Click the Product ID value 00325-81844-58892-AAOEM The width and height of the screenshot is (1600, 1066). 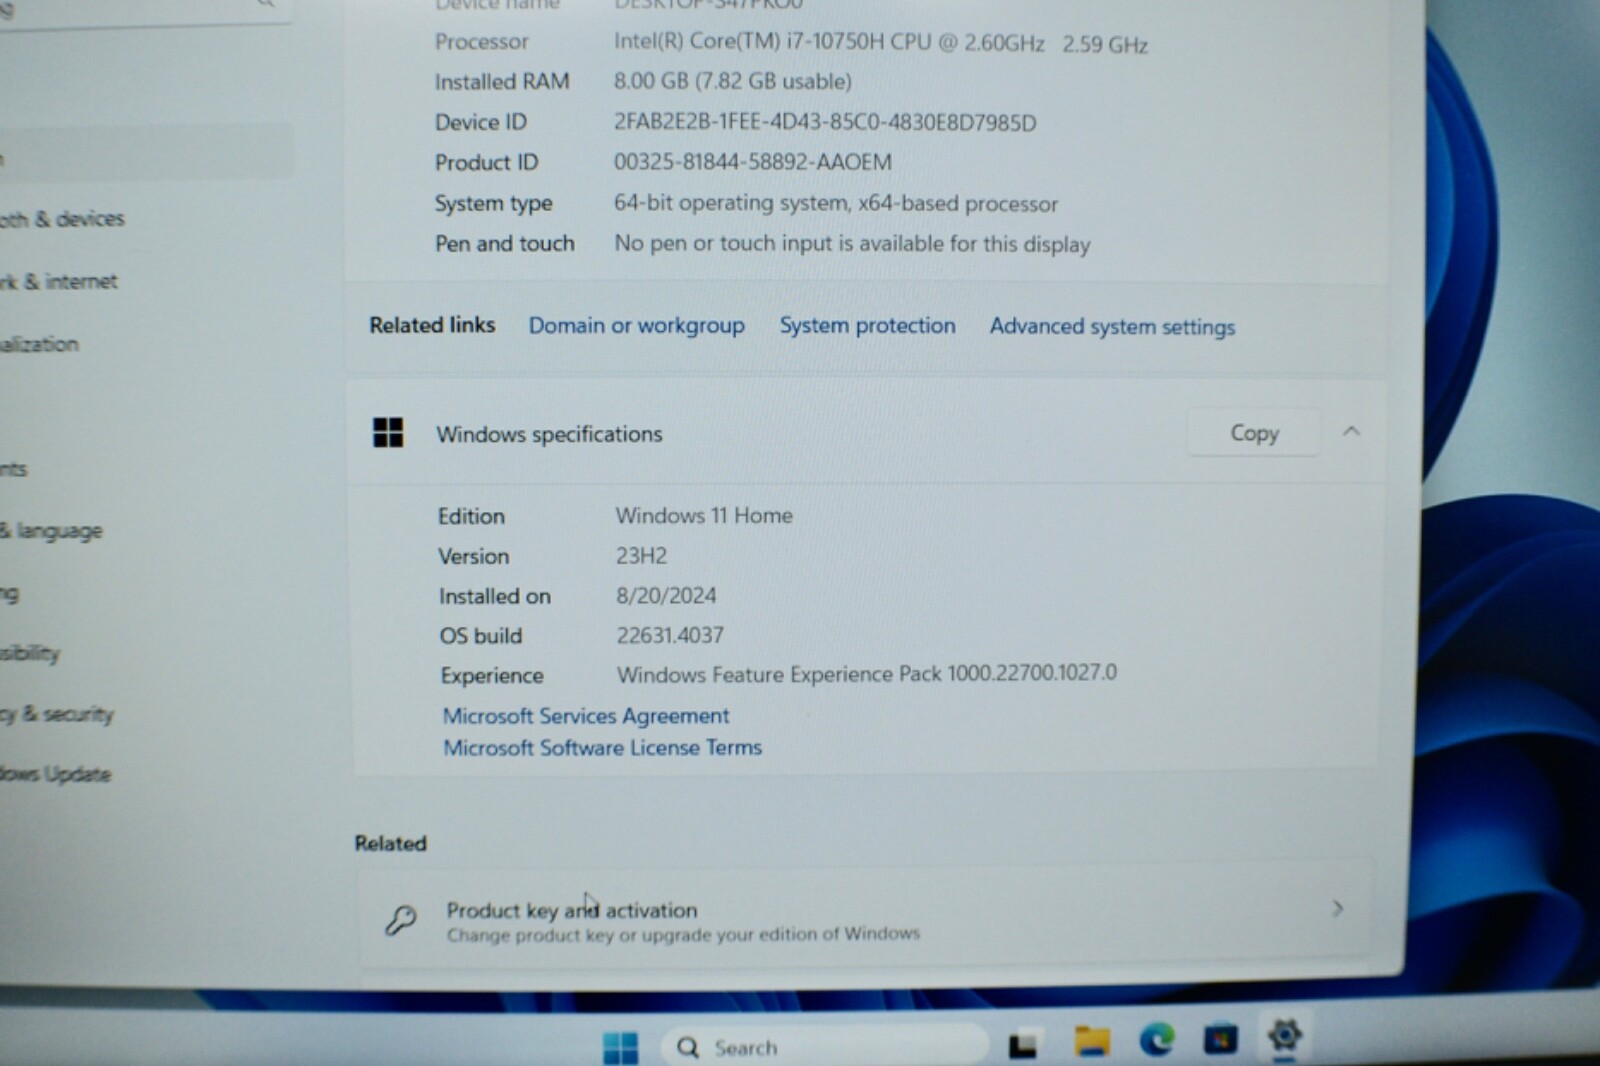coord(753,162)
